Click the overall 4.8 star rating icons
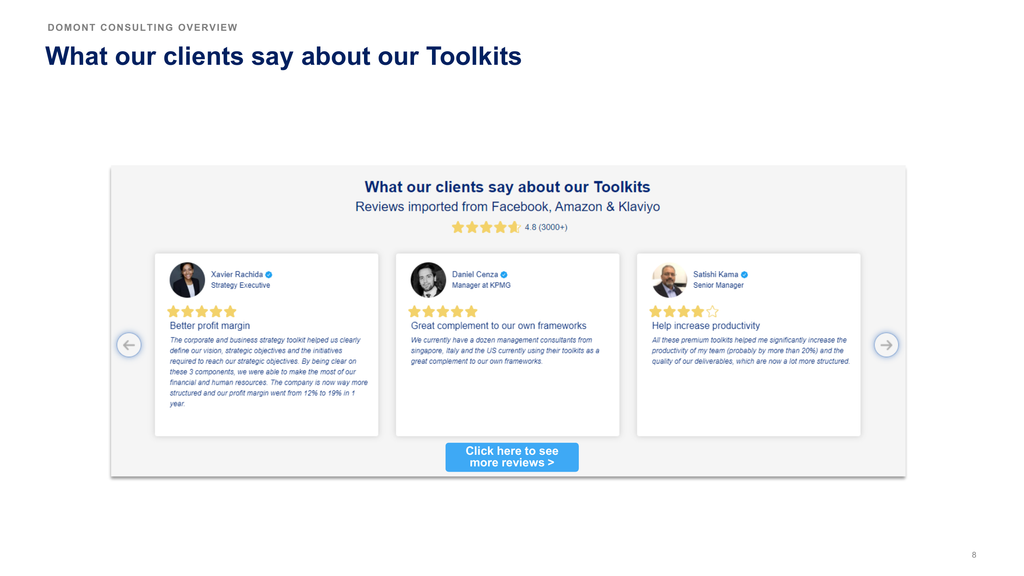 pyautogui.click(x=486, y=227)
